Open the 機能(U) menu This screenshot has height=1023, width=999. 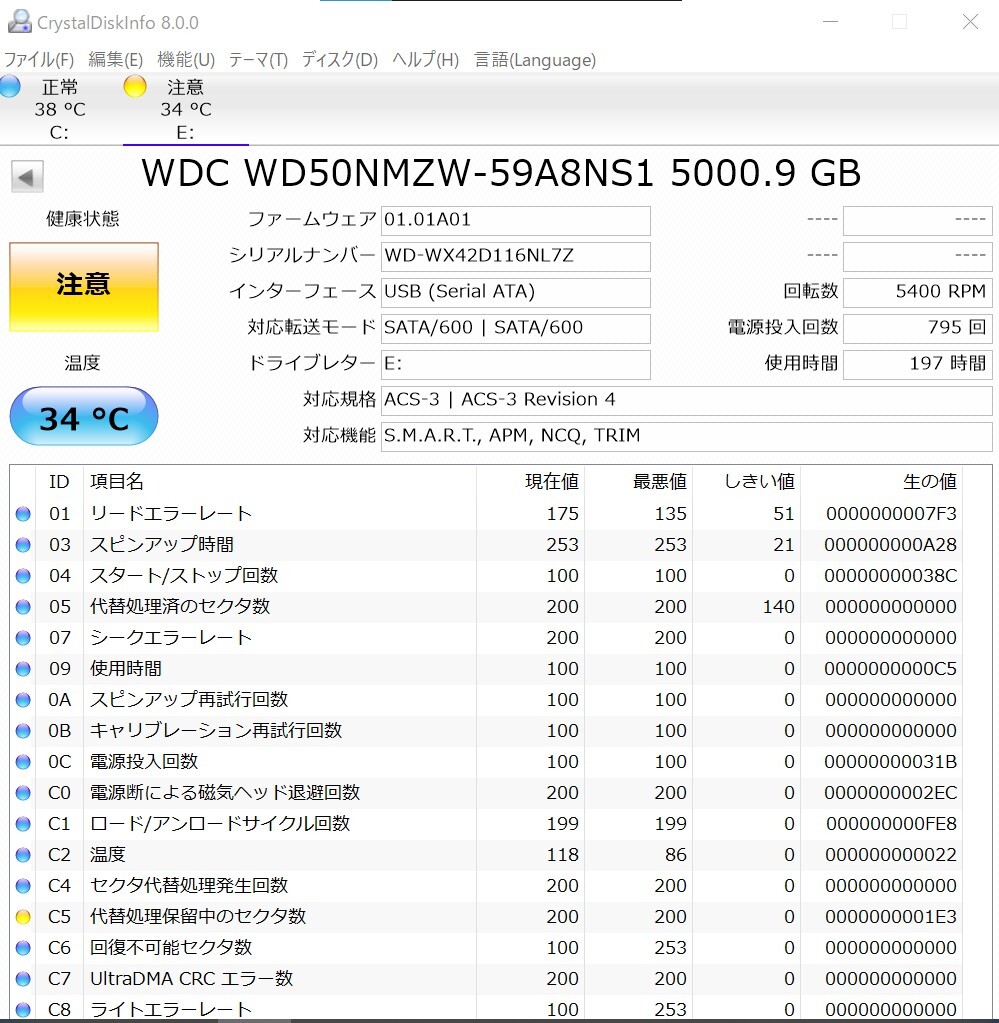(186, 60)
